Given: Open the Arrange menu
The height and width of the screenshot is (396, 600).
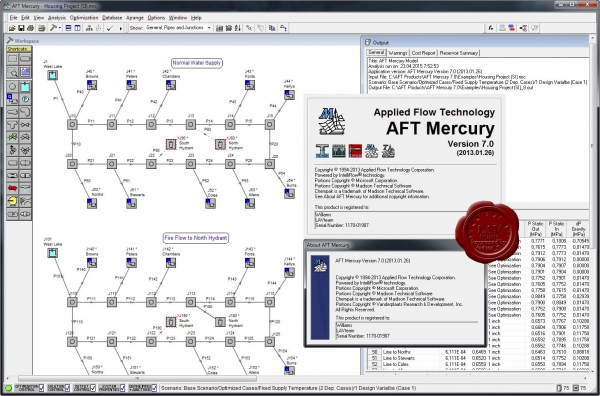Looking at the screenshot, I should [x=135, y=18].
